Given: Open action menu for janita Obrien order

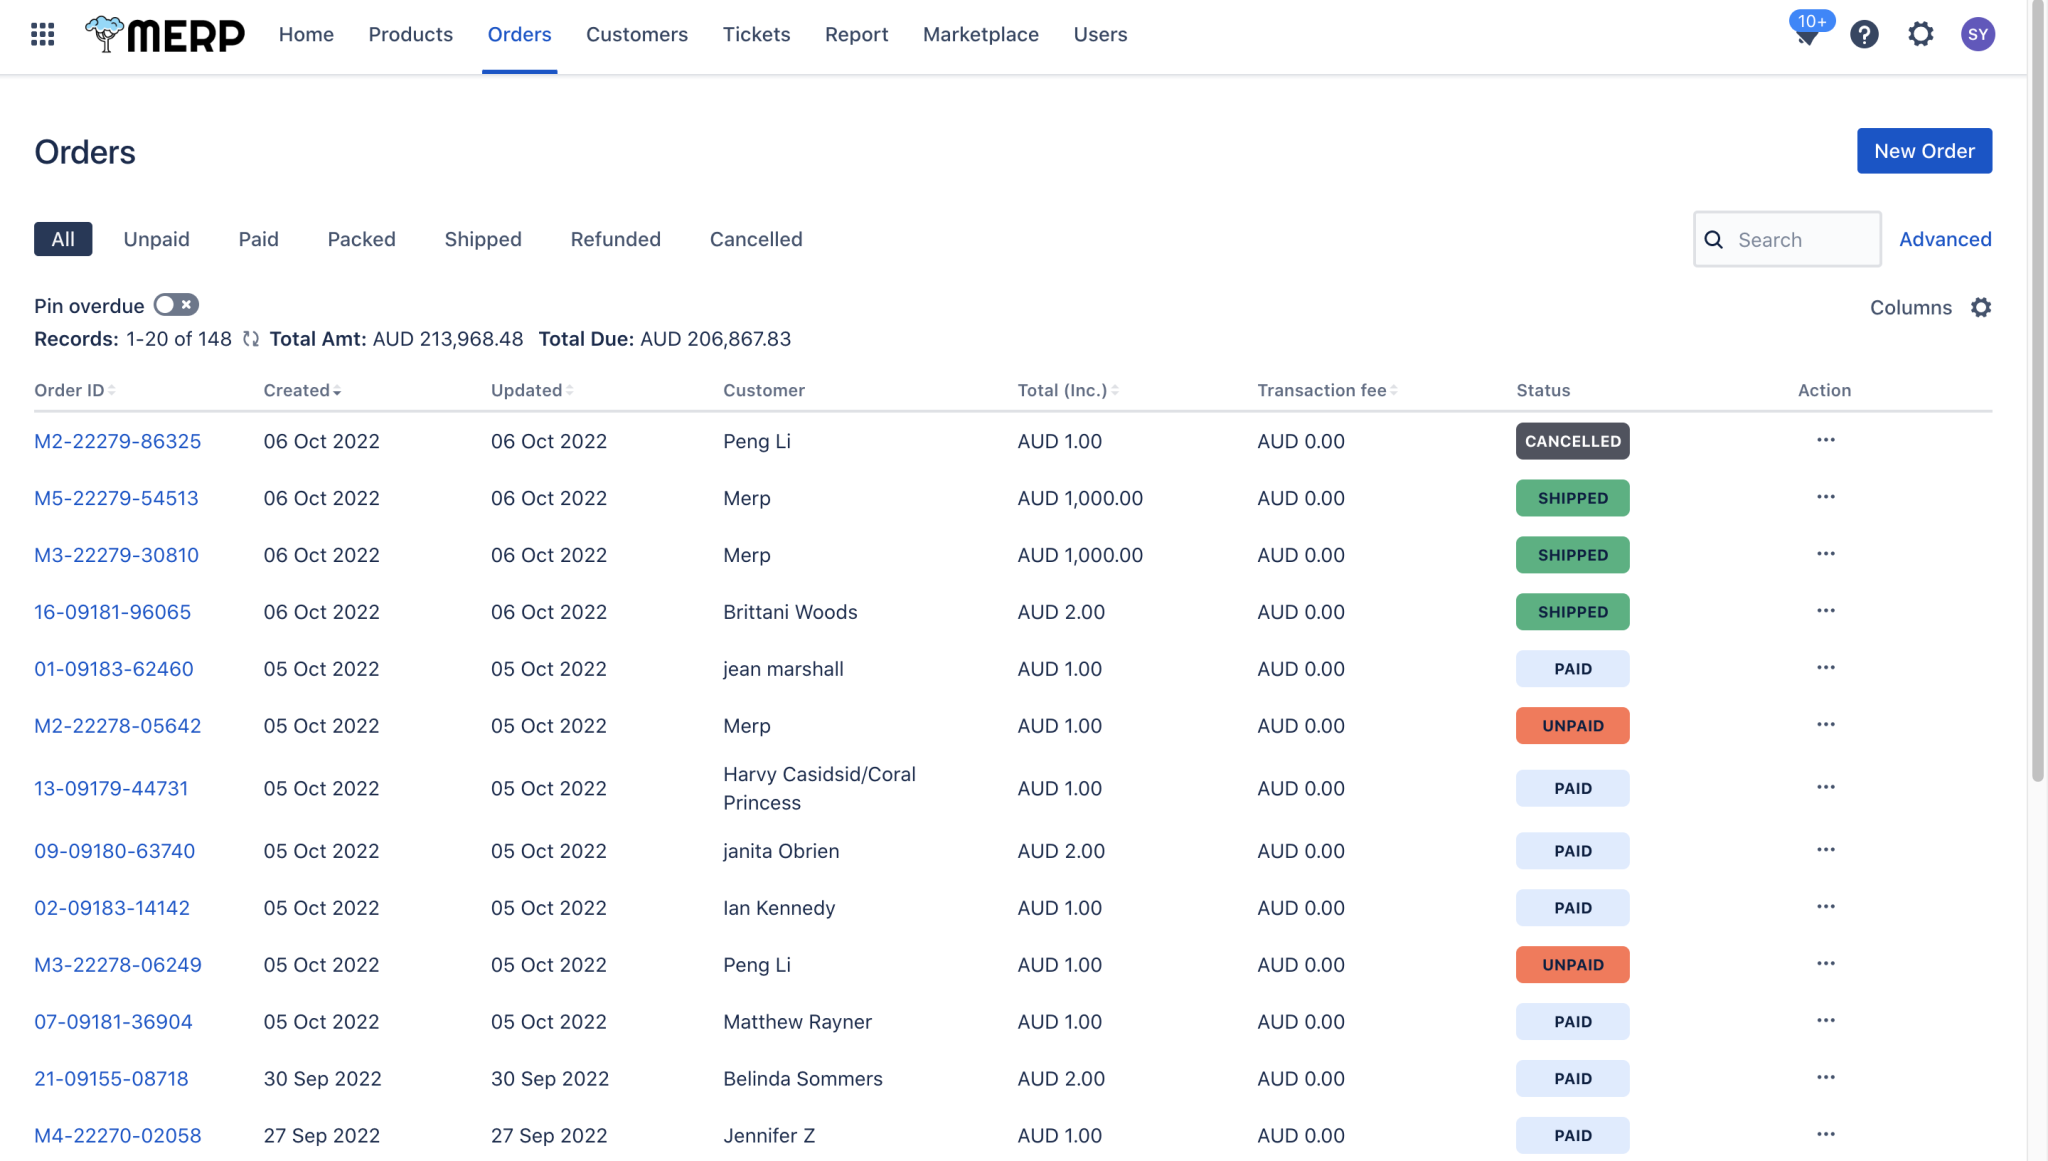Looking at the screenshot, I should click(x=1826, y=850).
